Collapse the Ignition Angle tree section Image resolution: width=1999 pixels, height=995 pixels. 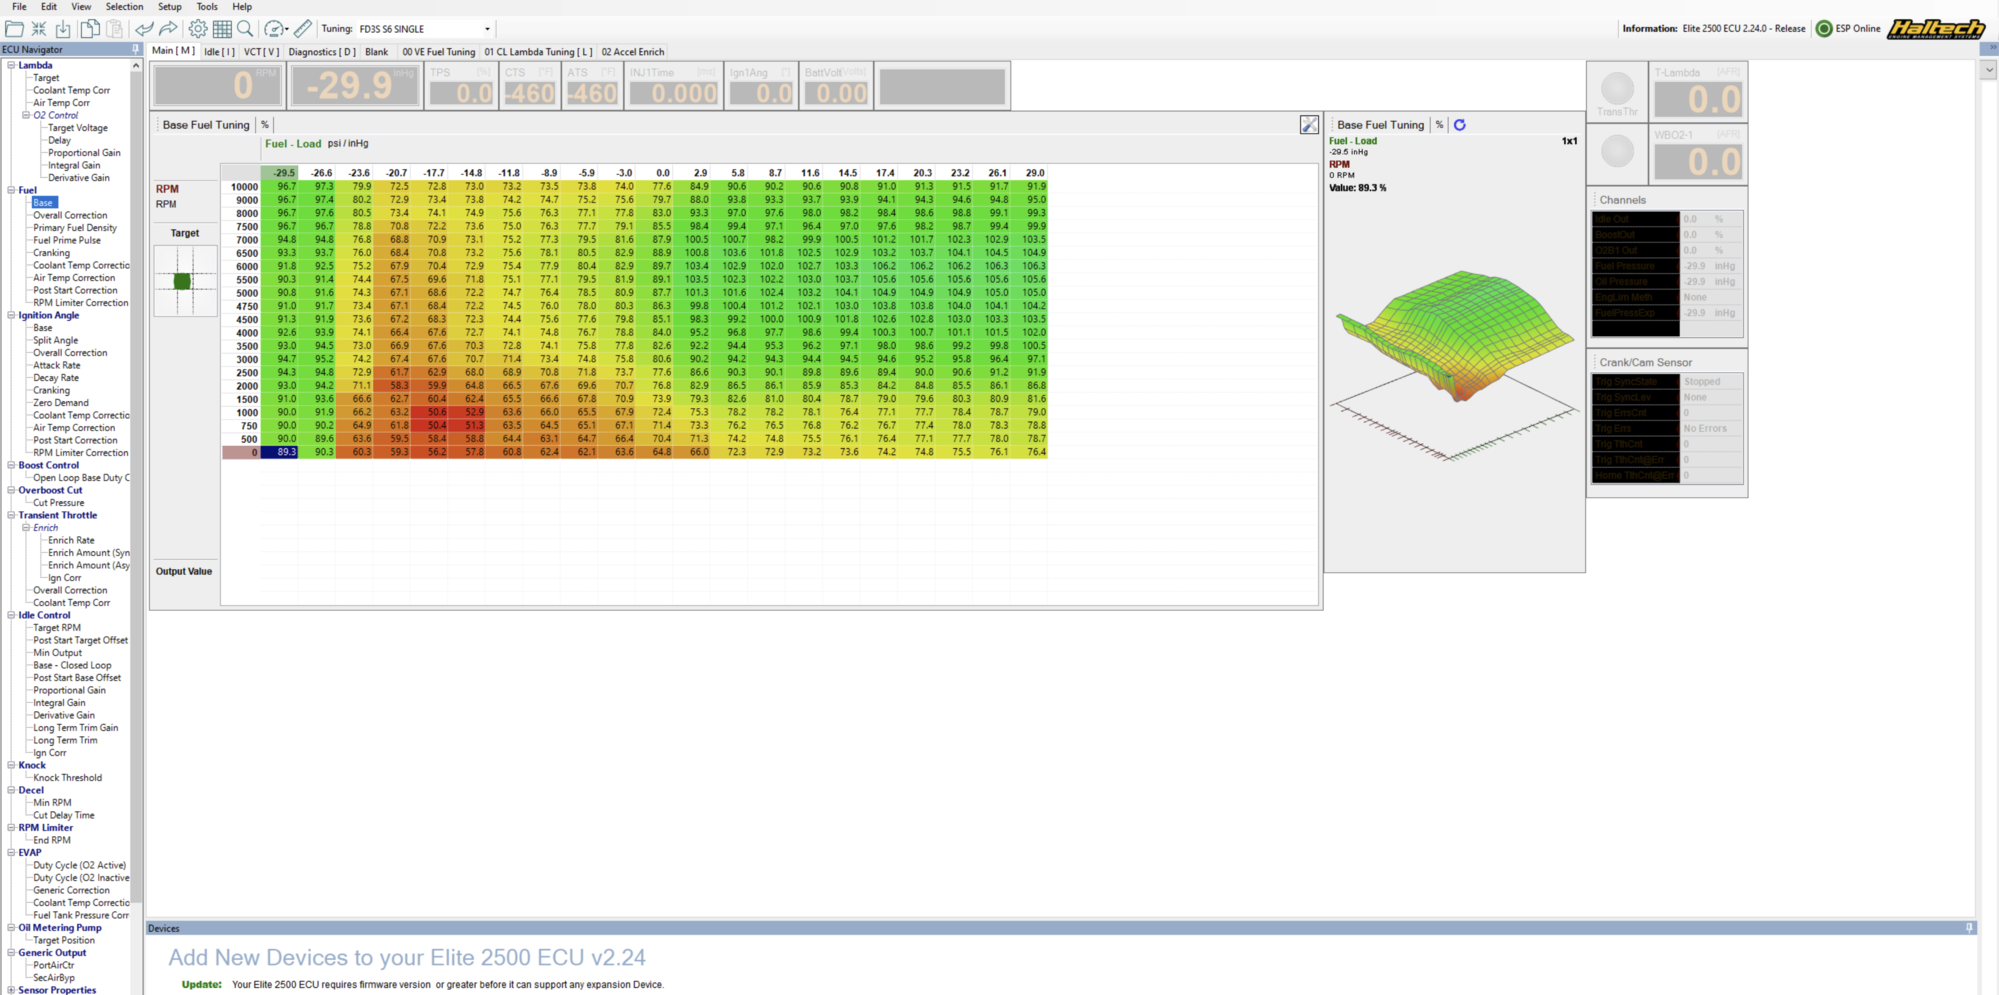click(11, 315)
